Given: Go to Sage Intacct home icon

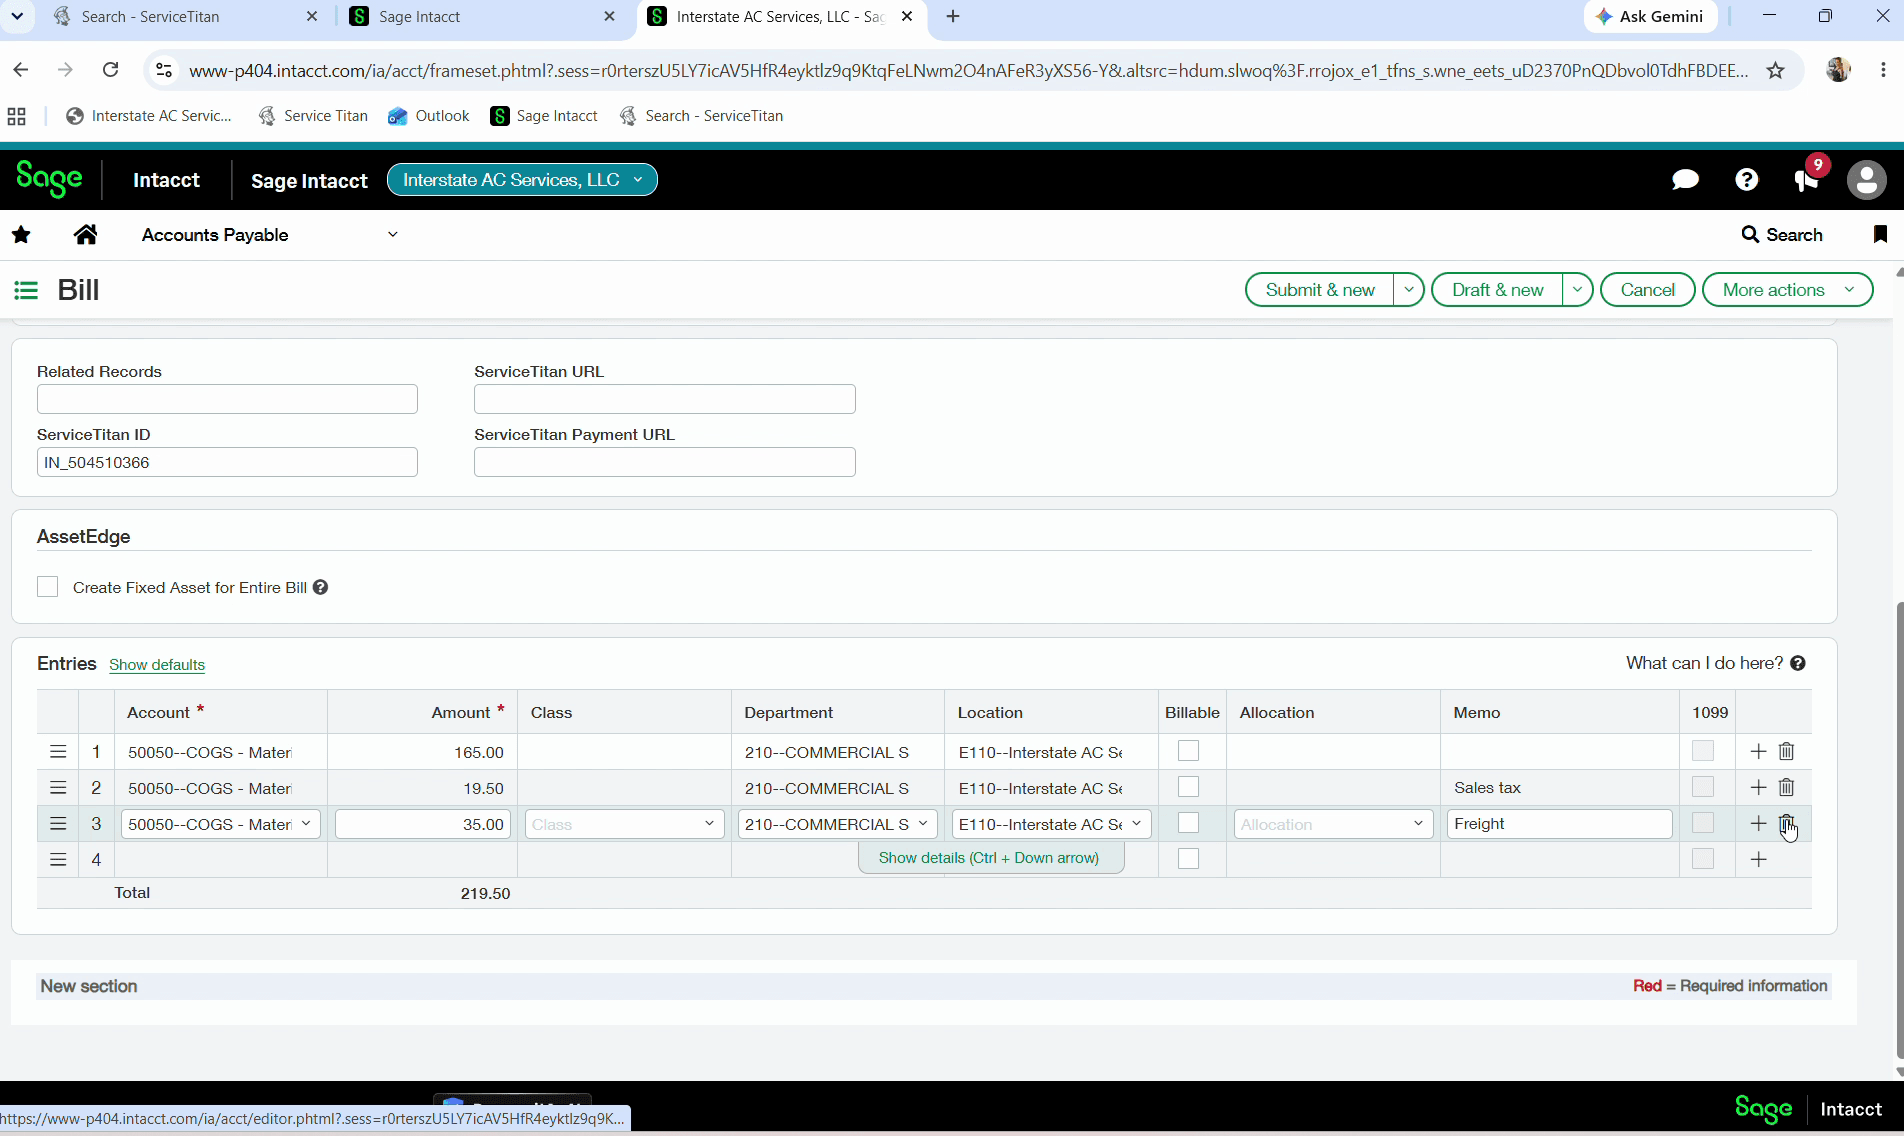Looking at the screenshot, I should 86,235.
